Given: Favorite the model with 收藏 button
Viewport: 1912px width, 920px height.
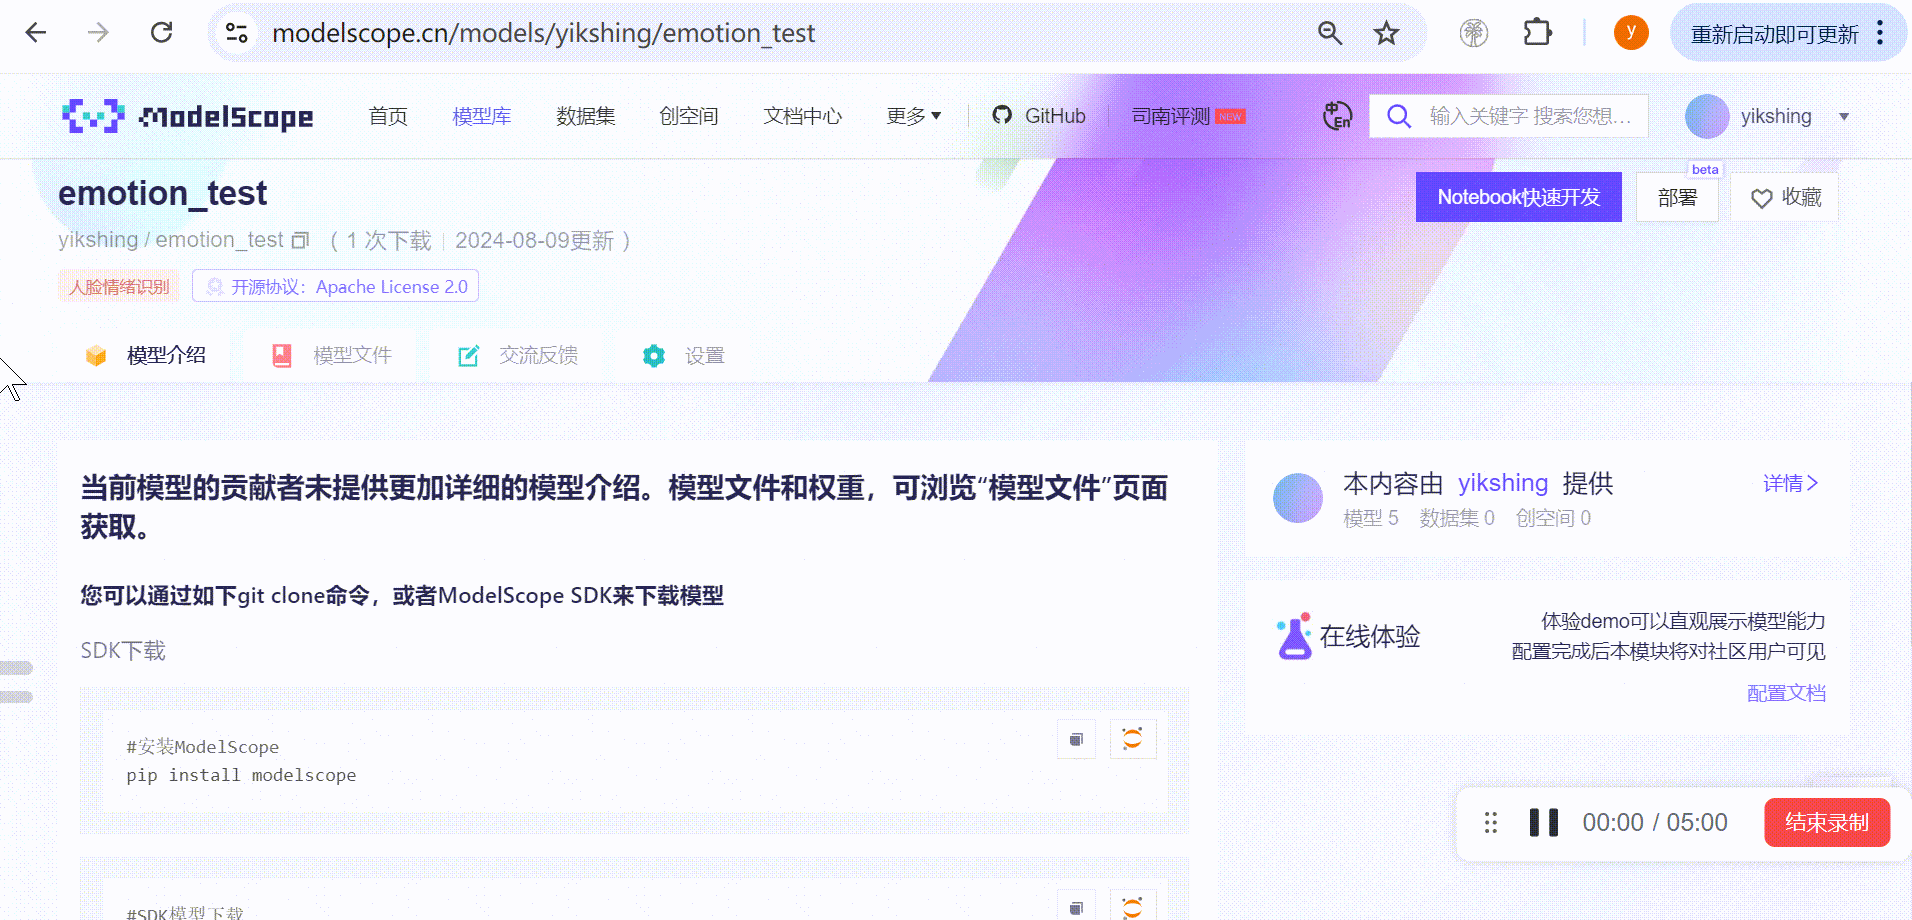Looking at the screenshot, I should 1785,197.
